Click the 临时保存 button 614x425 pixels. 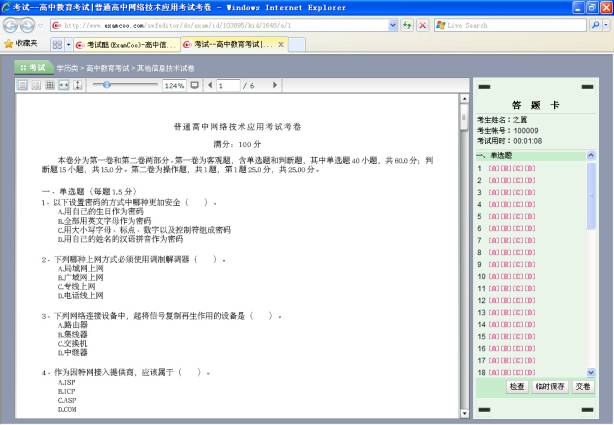coord(550,386)
